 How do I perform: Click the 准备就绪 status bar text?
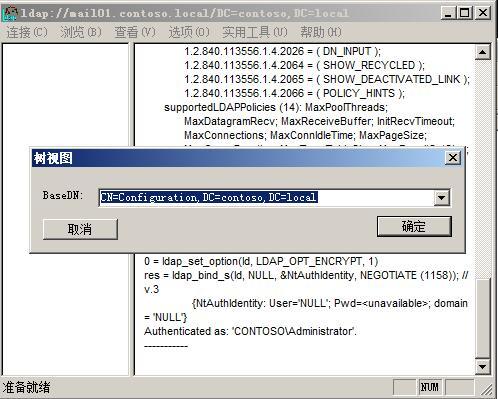26,387
